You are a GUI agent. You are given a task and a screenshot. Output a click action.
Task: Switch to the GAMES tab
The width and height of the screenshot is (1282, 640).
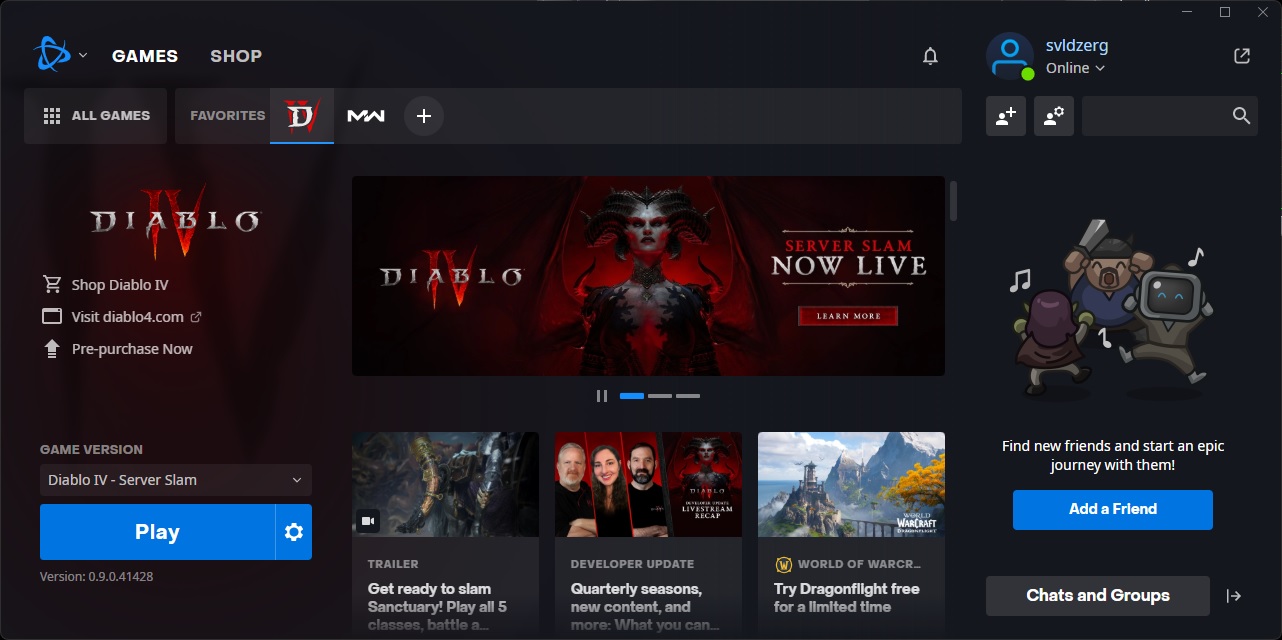coord(145,56)
